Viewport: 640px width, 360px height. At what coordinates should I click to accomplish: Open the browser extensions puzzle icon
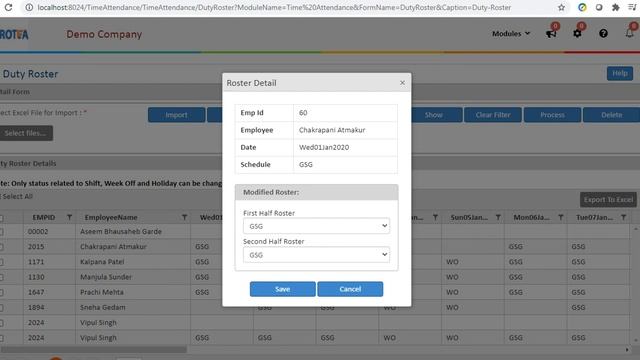(616, 7)
